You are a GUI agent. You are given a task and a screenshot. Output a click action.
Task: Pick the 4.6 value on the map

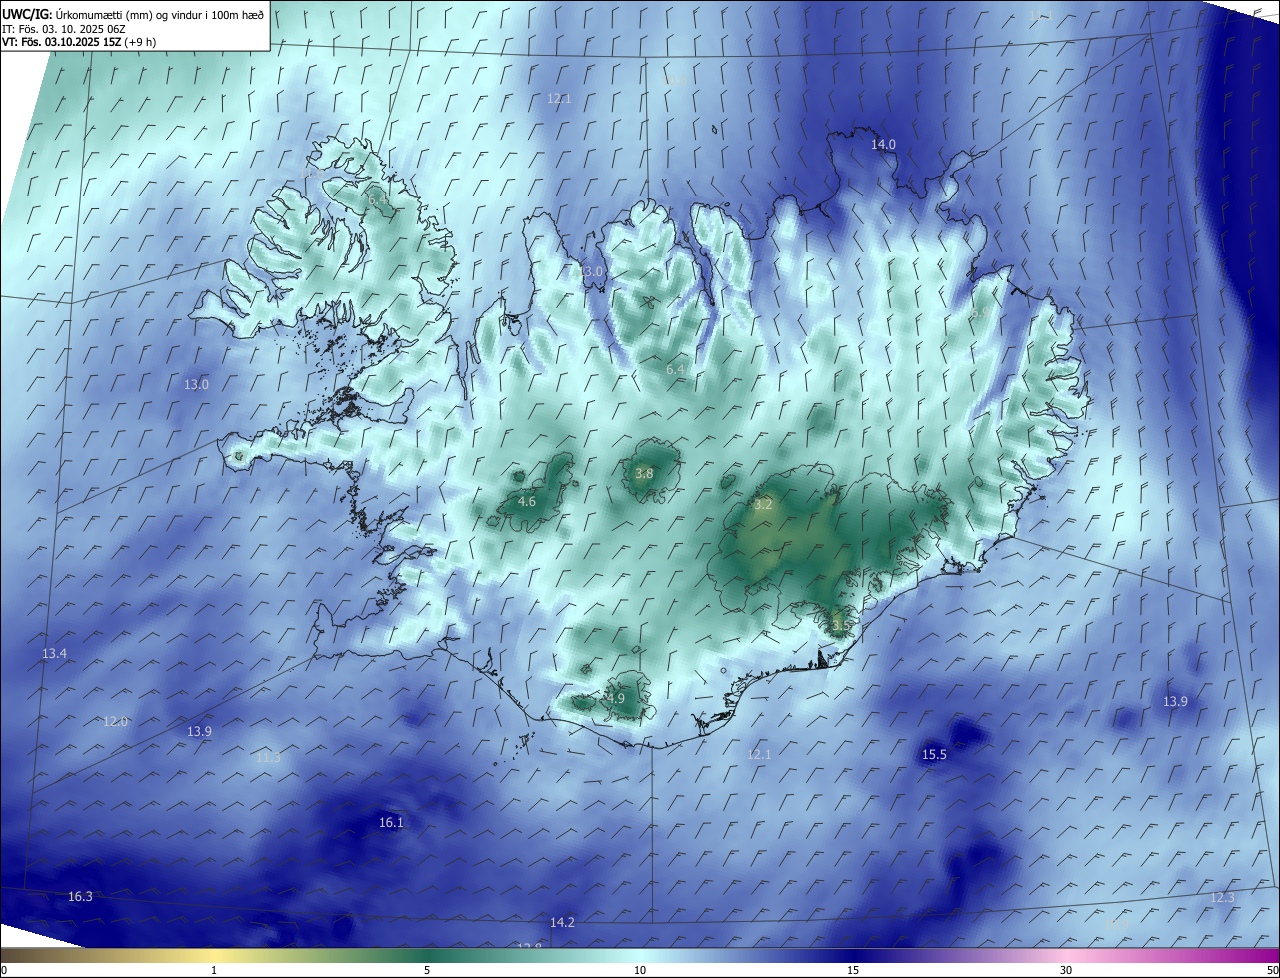pos(527,501)
